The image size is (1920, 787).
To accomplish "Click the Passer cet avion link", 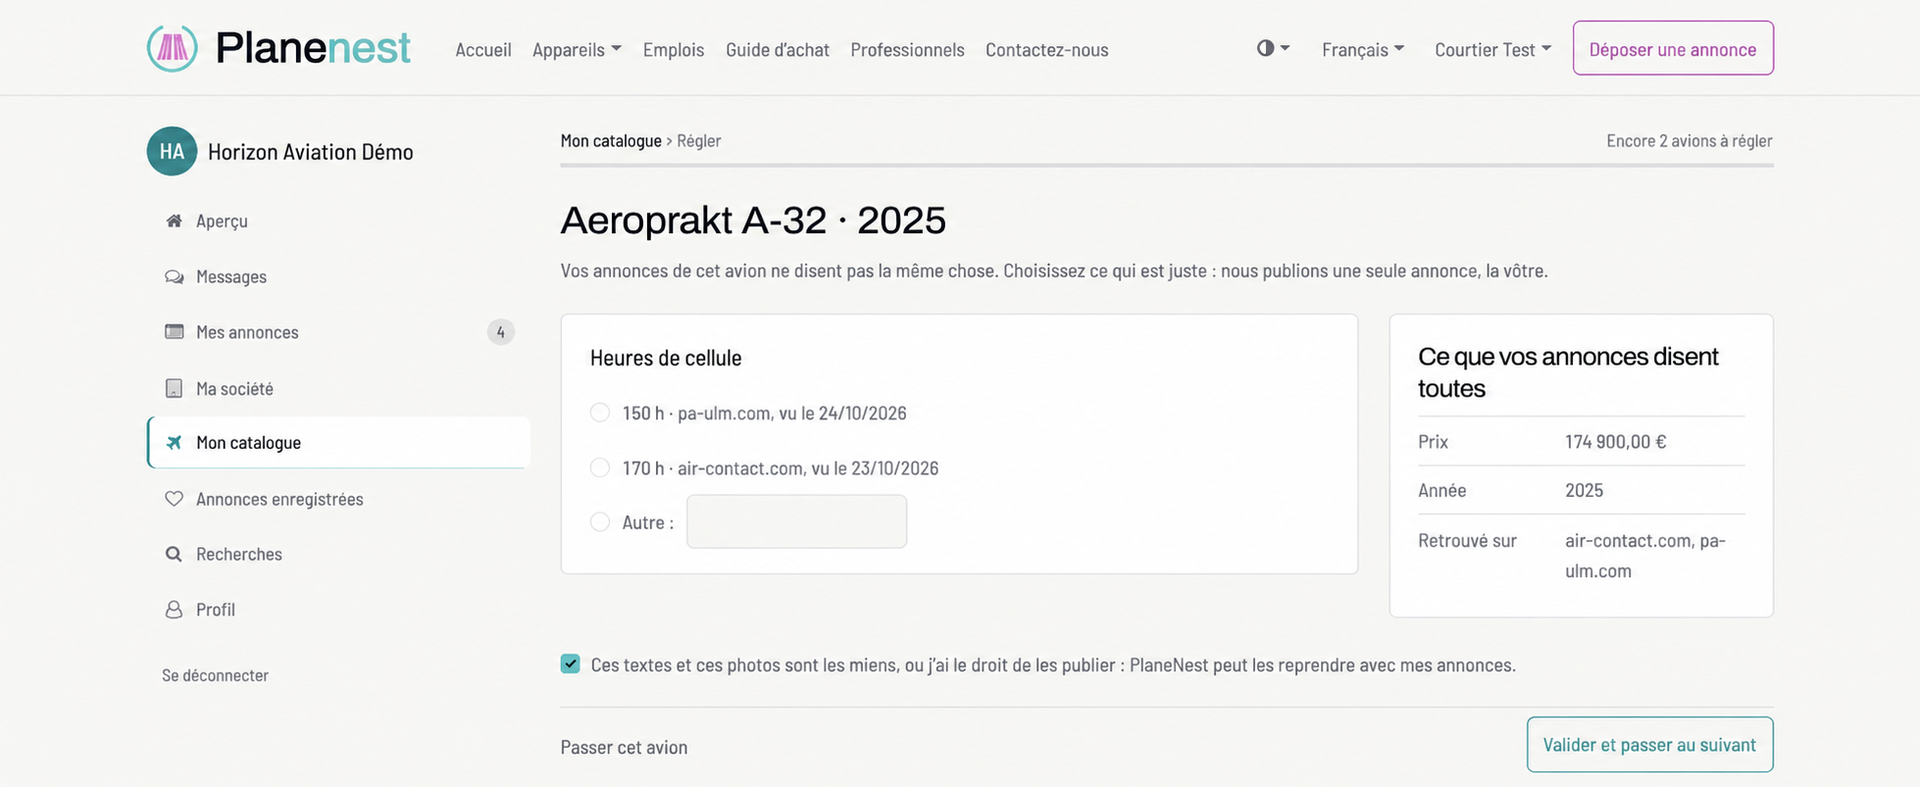I will [x=624, y=748].
